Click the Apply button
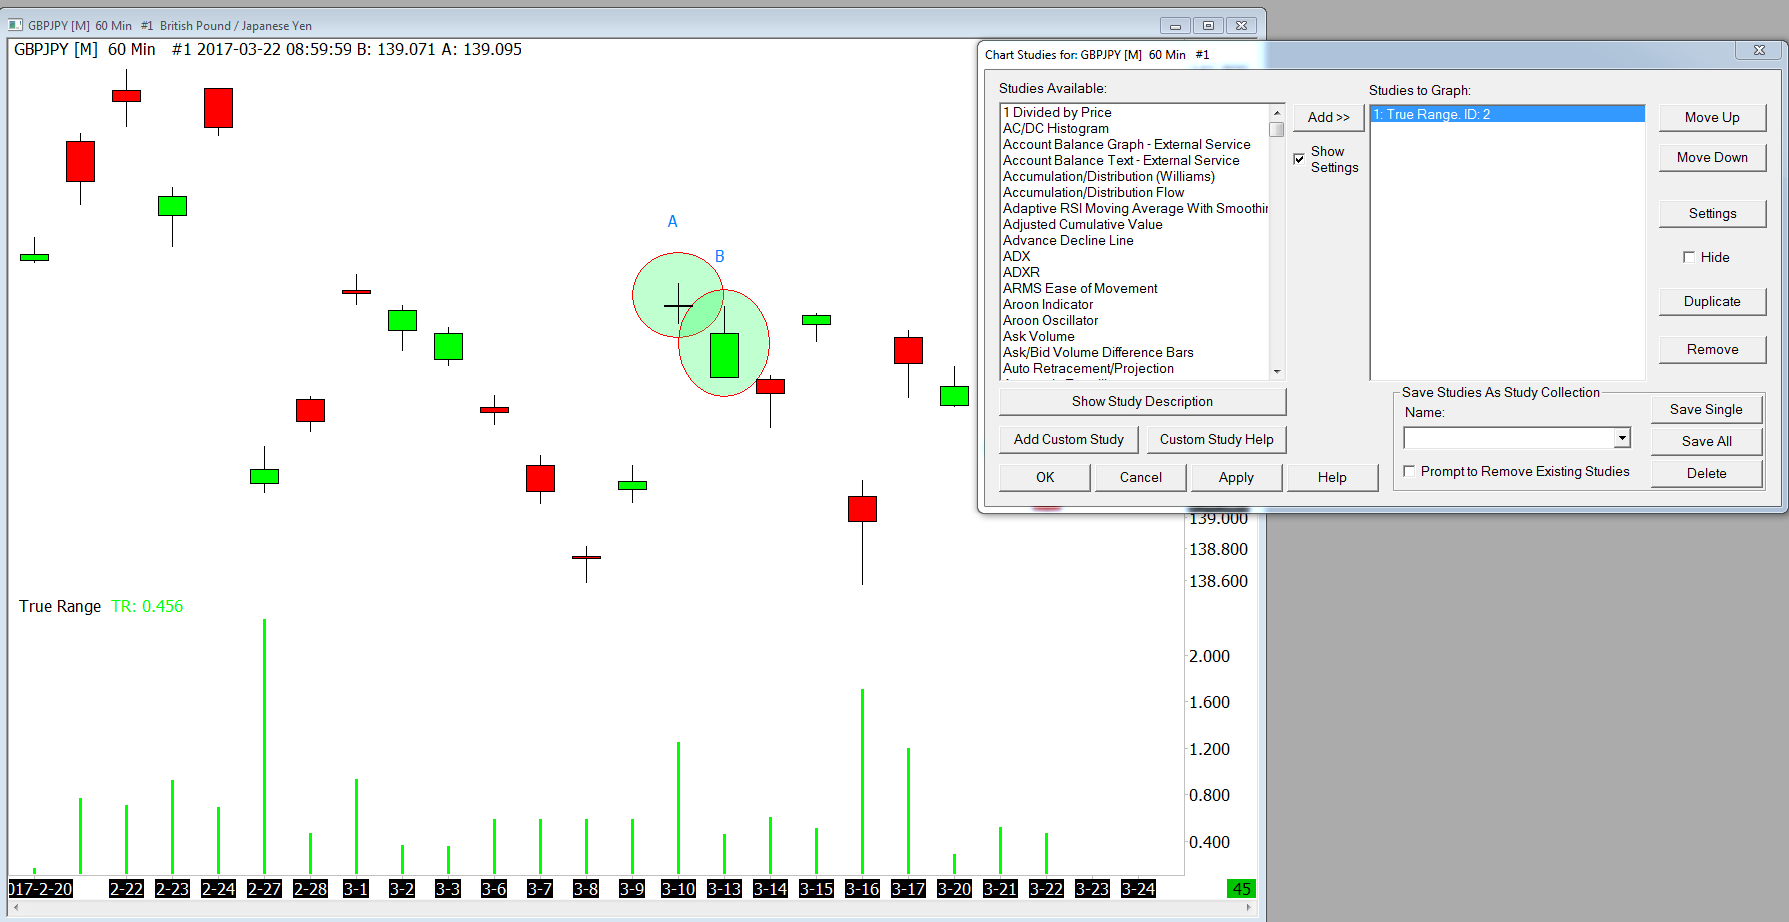 (x=1236, y=477)
